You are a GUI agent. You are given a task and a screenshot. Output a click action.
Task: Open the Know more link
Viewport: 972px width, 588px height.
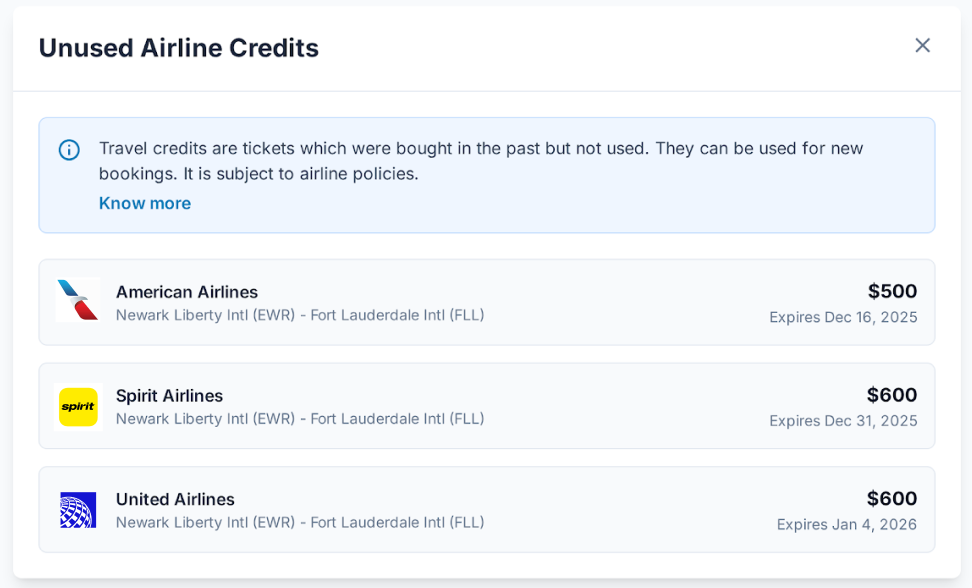tap(144, 203)
